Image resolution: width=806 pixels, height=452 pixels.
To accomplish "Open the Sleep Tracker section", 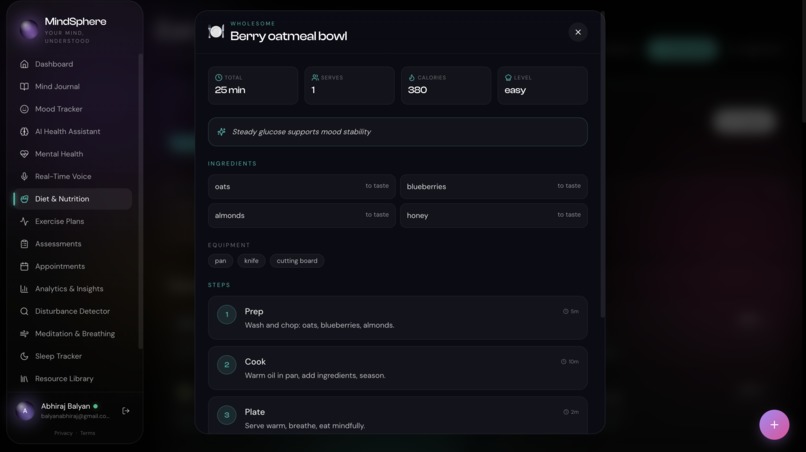I will pos(72,356).
